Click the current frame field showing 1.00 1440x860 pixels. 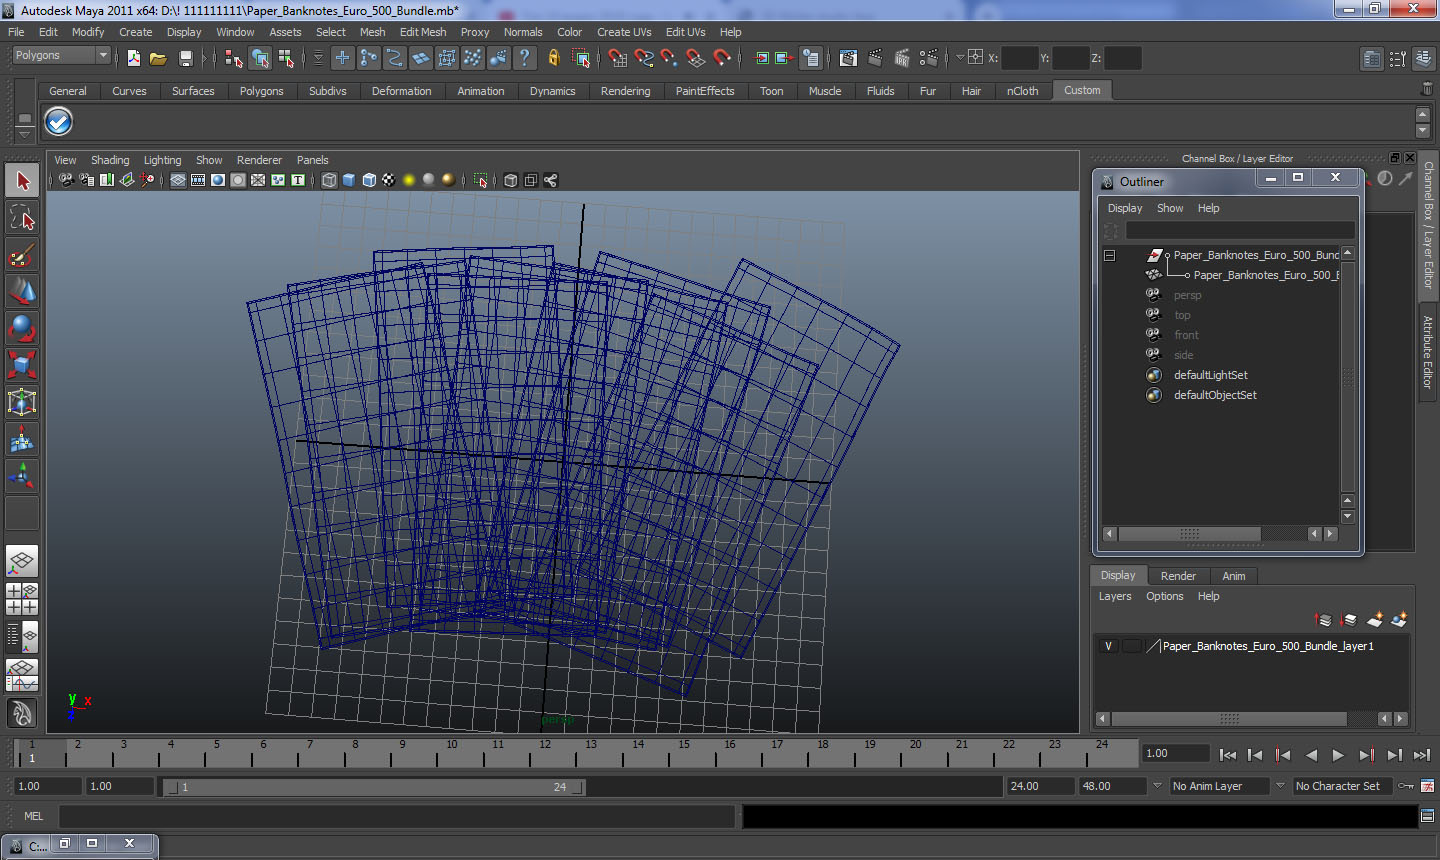[x=1175, y=754]
